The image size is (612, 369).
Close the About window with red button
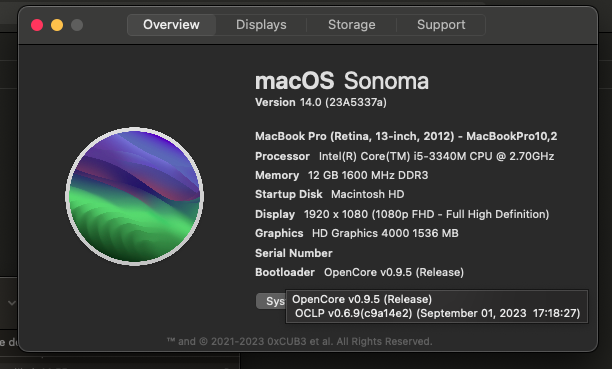37,25
